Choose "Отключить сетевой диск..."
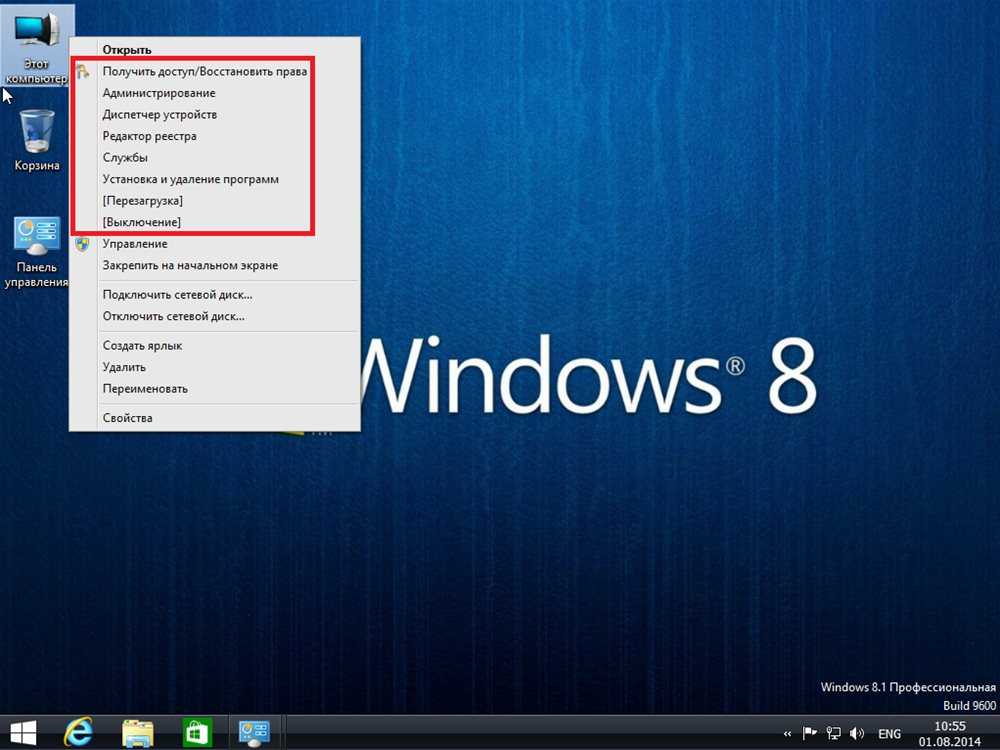Image resolution: width=1000 pixels, height=750 pixels. (215, 316)
